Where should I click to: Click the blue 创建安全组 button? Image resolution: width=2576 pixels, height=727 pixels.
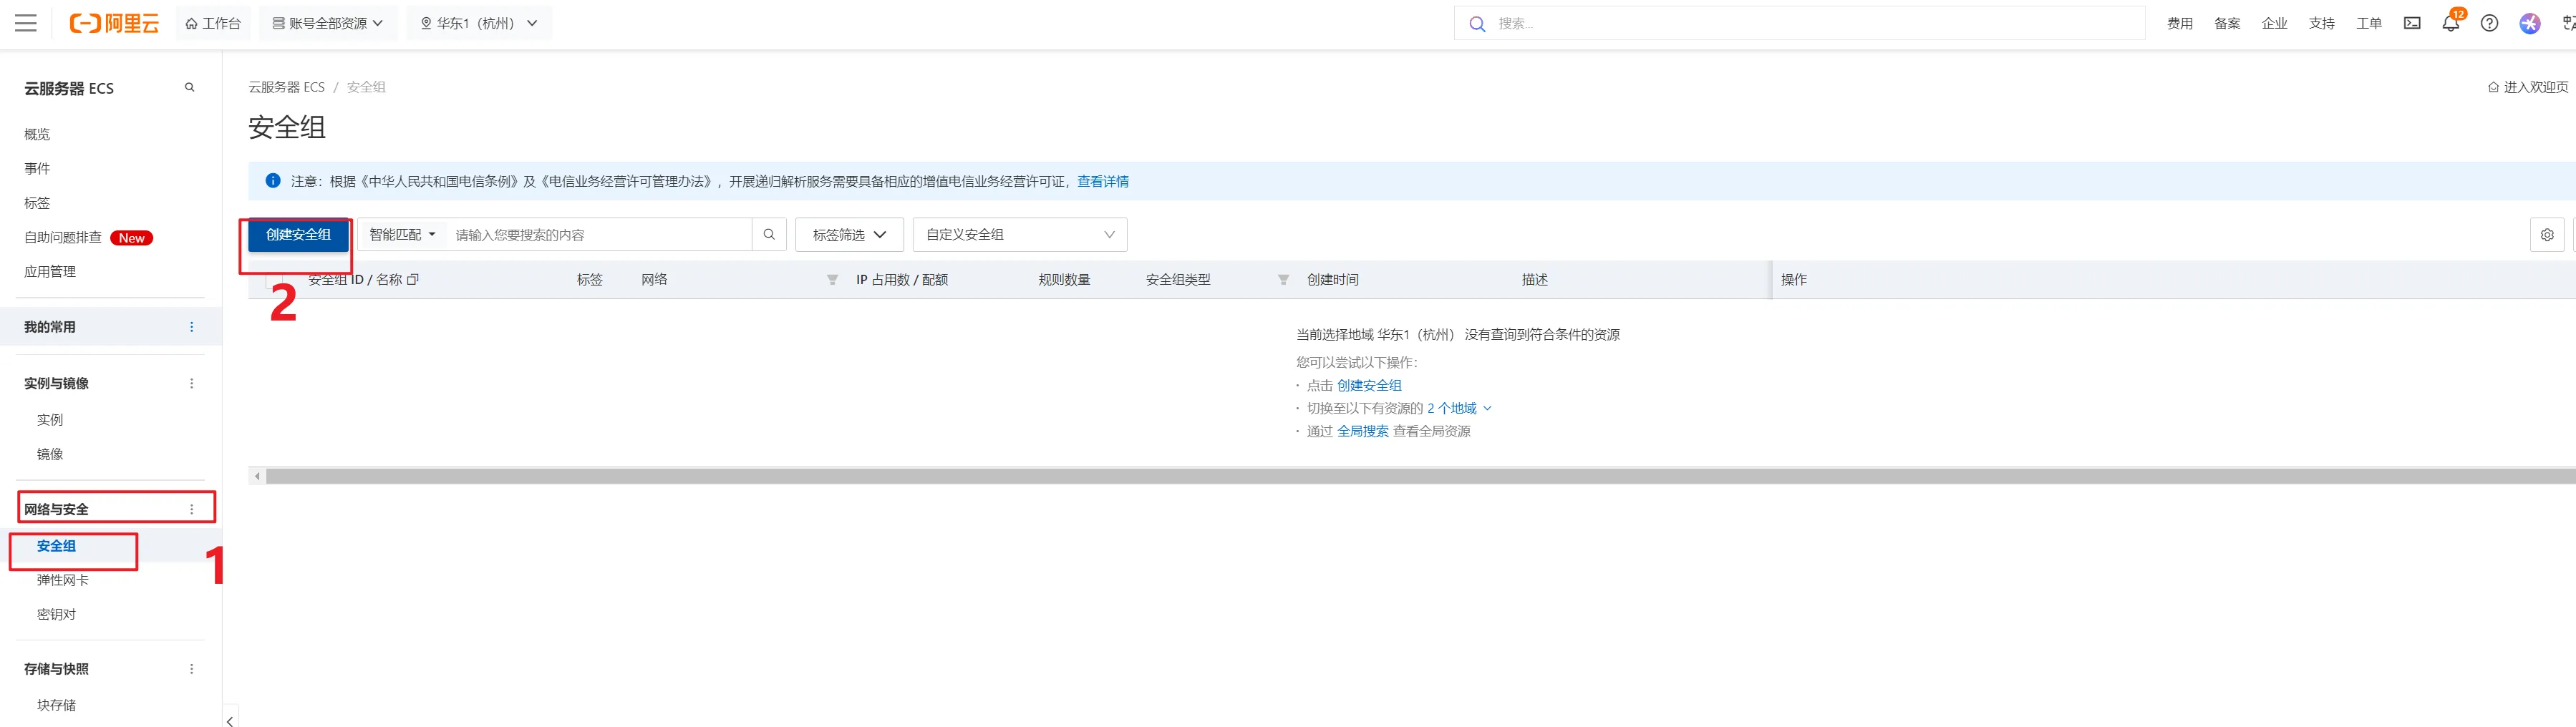298,235
